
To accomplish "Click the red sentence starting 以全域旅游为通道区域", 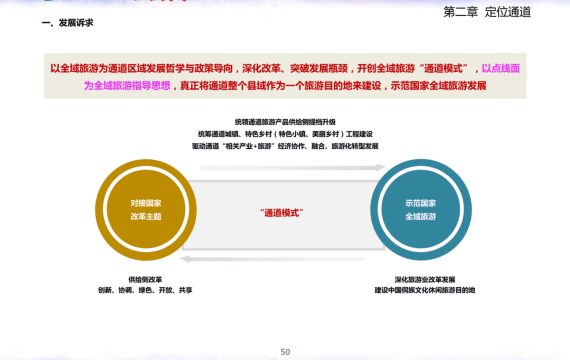I will point(265,68).
